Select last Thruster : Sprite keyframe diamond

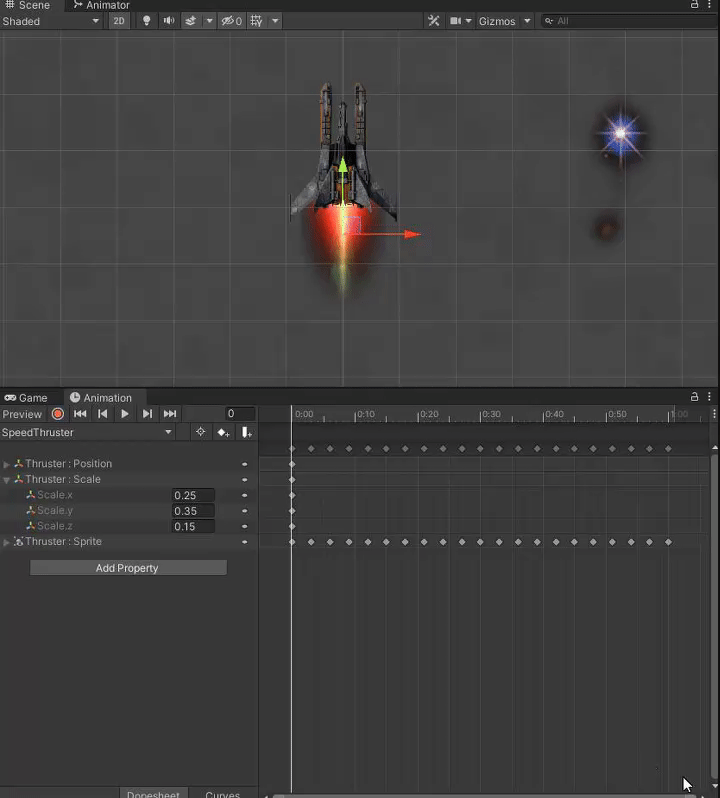click(x=669, y=542)
